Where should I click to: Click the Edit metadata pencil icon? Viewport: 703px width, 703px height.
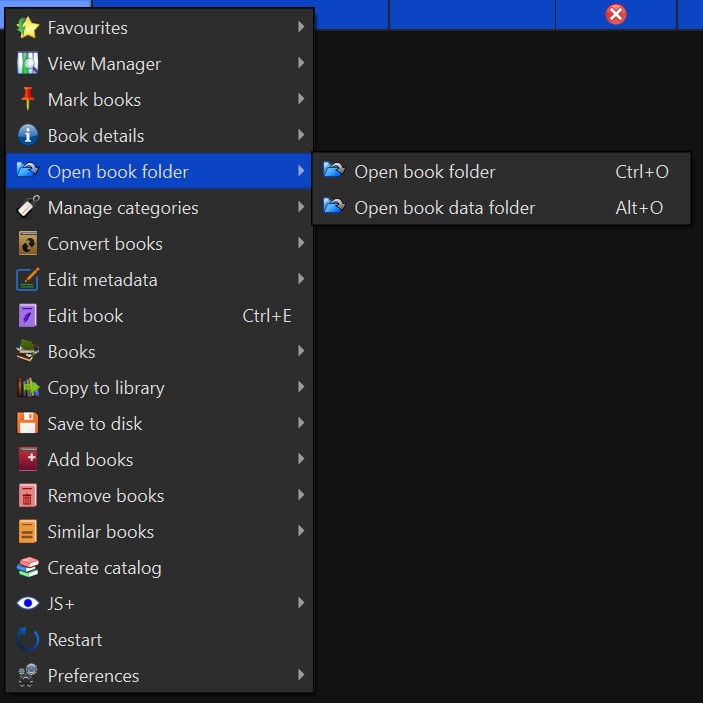point(28,280)
